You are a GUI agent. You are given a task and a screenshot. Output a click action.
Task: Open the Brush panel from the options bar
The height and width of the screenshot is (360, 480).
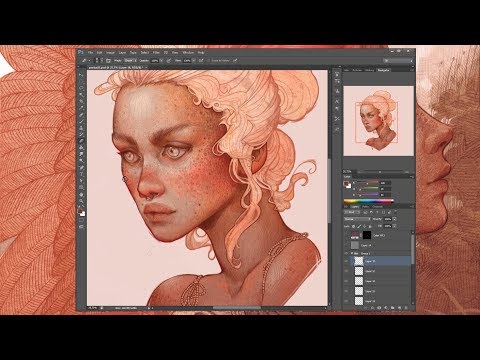point(108,61)
